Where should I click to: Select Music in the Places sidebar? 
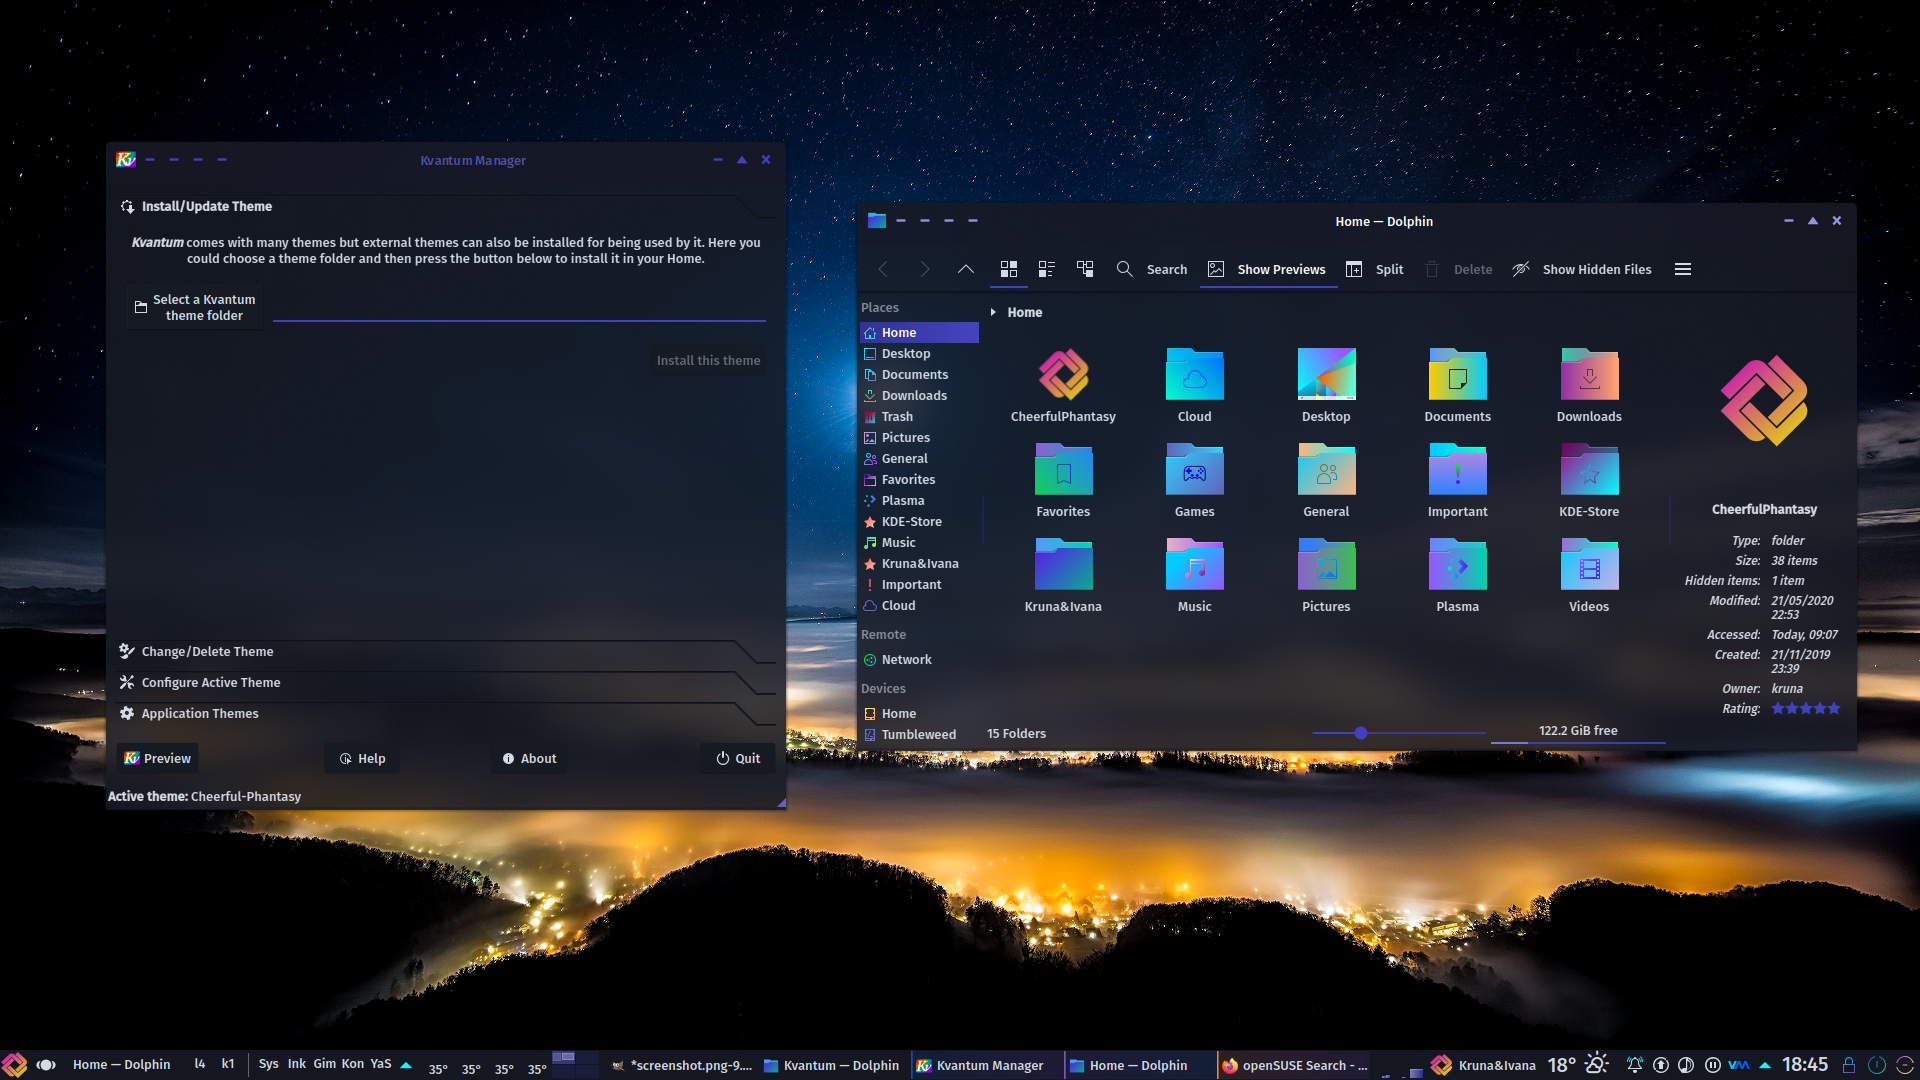click(x=919, y=543)
